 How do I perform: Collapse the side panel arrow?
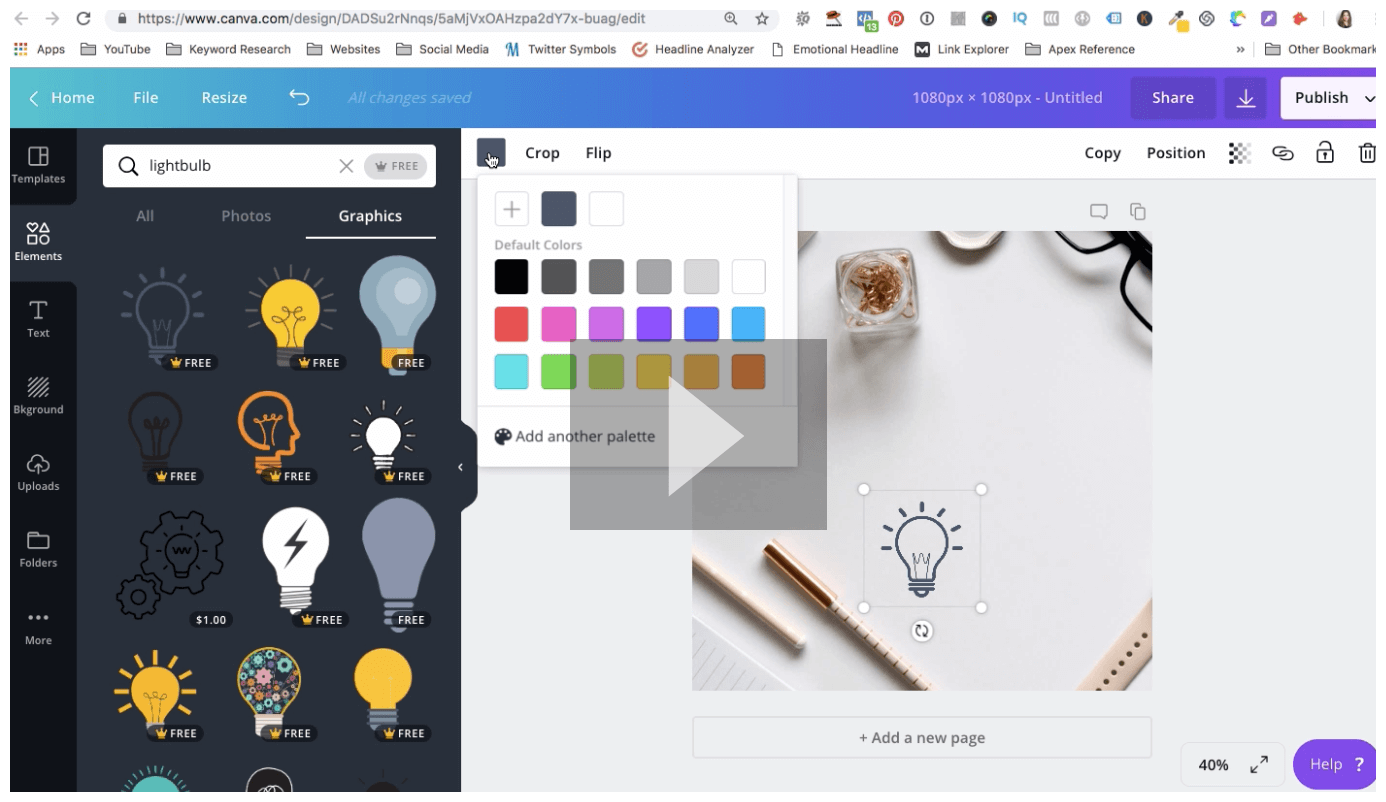(x=460, y=467)
